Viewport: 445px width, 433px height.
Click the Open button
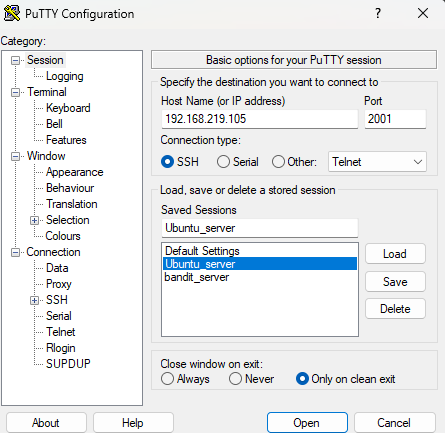[x=307, y=423]
